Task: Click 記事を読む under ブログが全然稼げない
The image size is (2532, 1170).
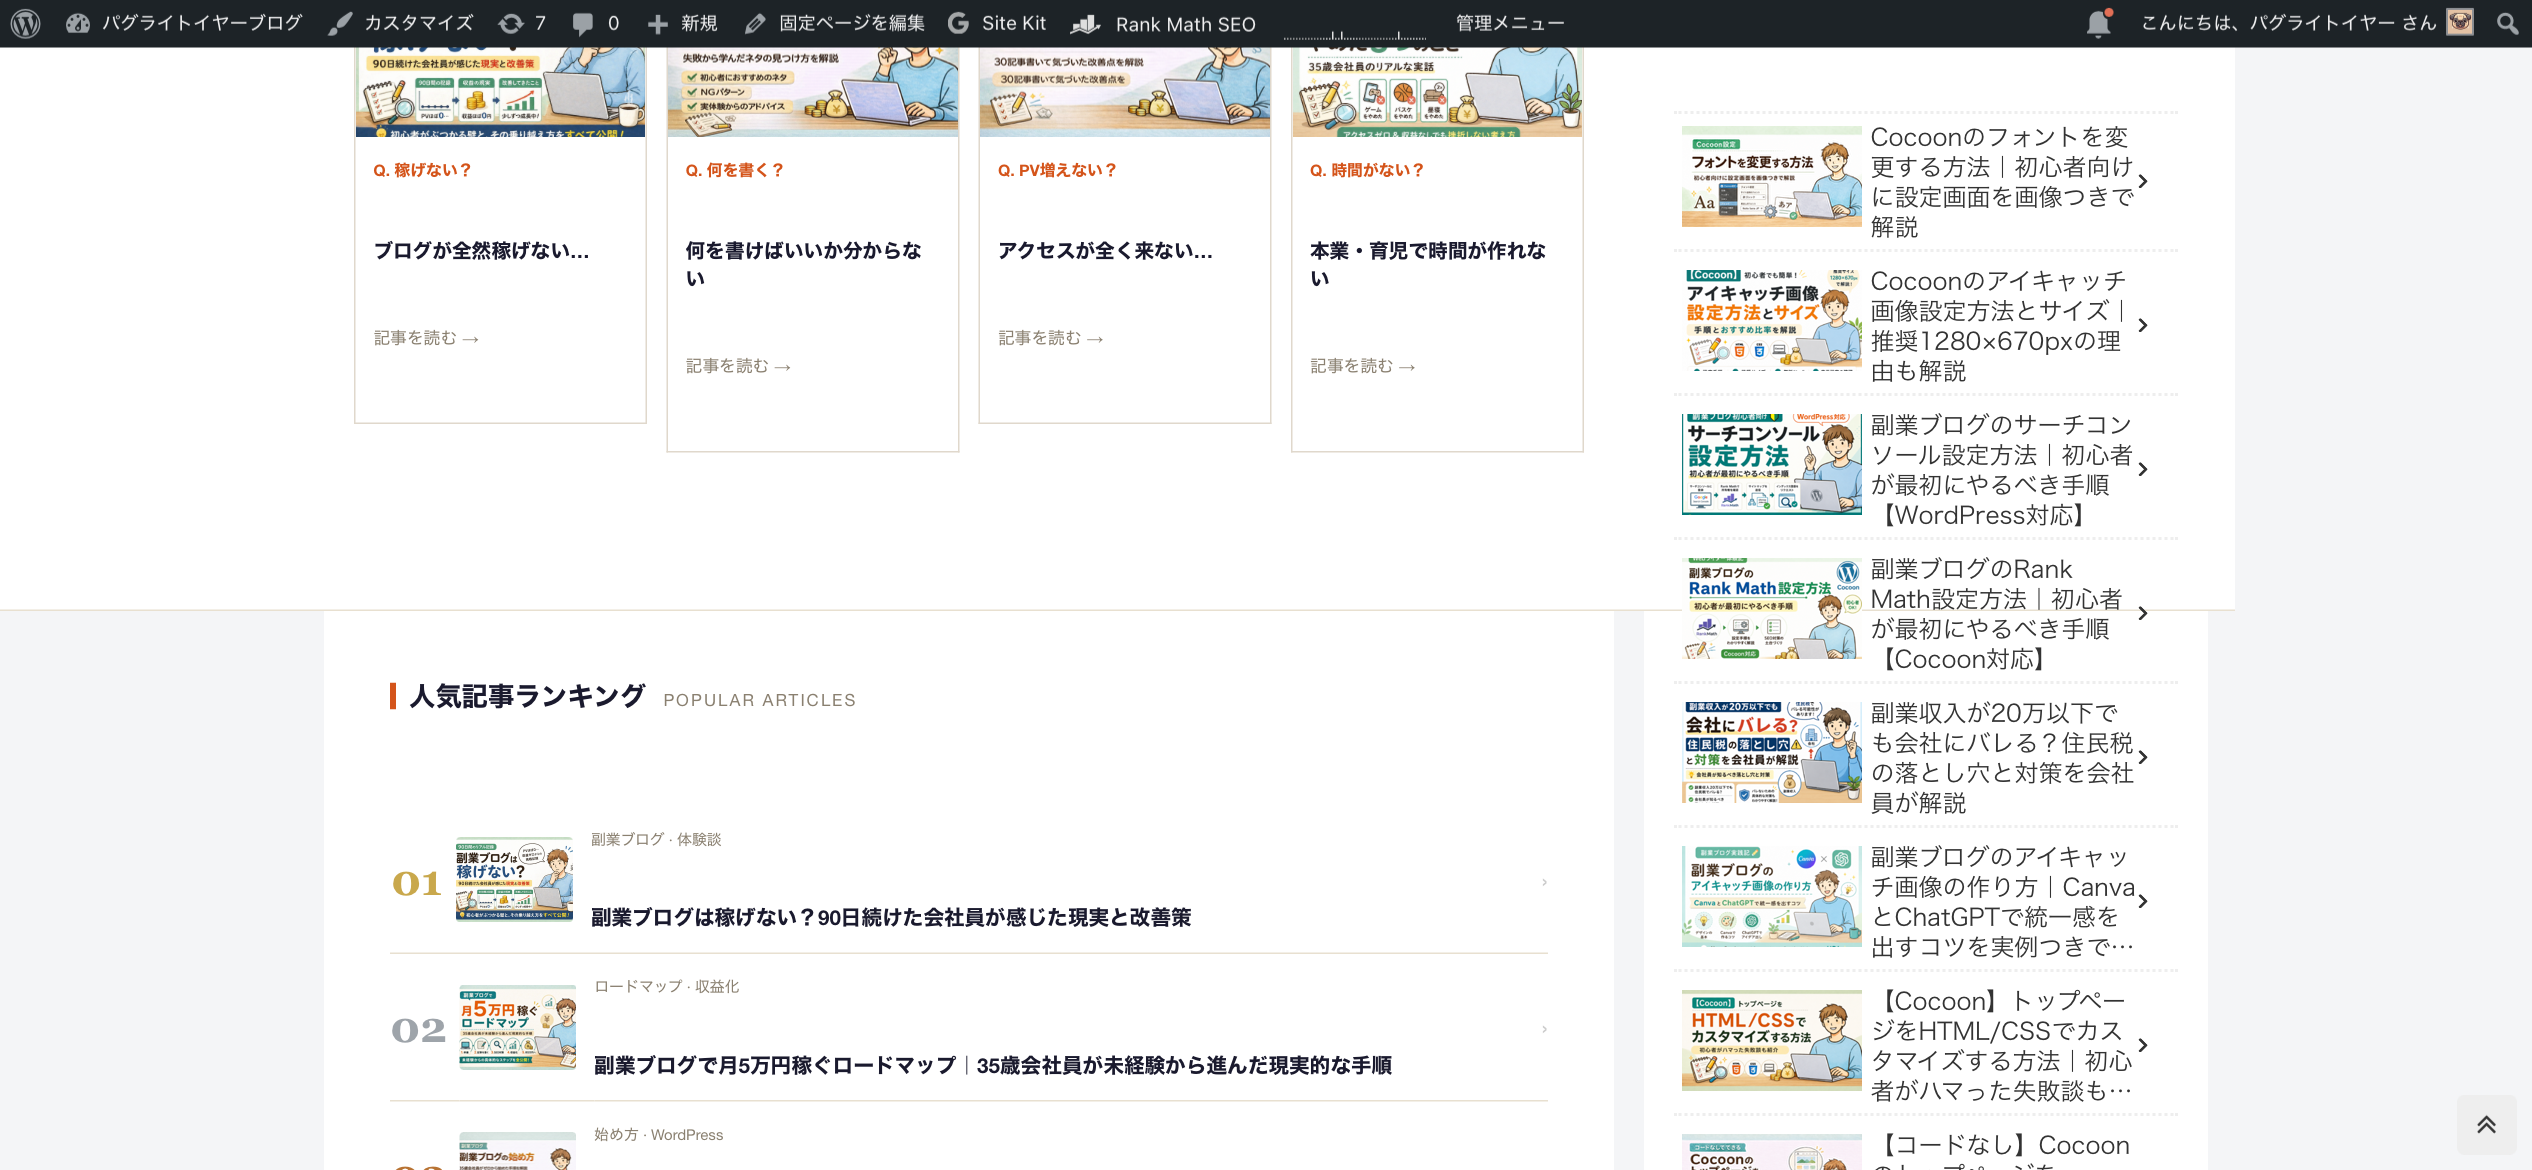Action: [426, 338]
